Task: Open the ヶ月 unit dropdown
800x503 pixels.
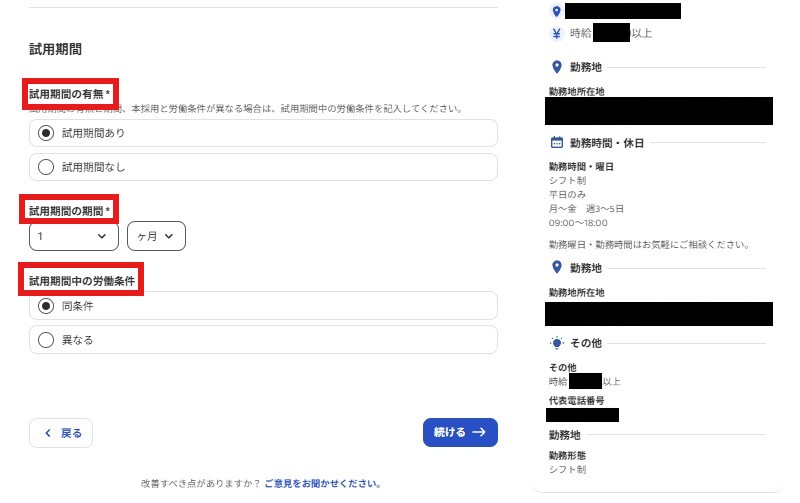Action: [156, 236]
